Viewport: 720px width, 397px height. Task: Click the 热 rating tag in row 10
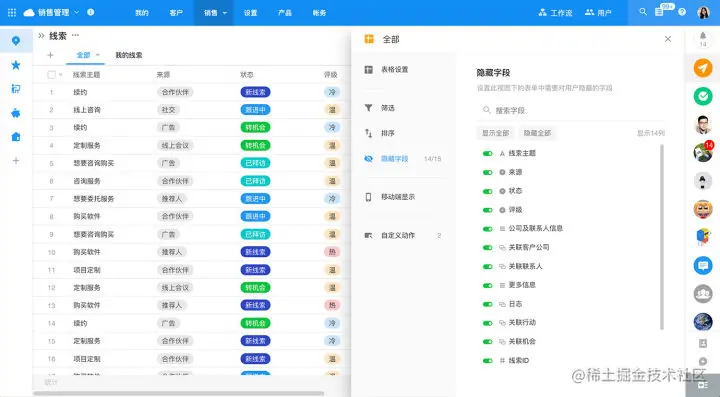coord(332,252)
